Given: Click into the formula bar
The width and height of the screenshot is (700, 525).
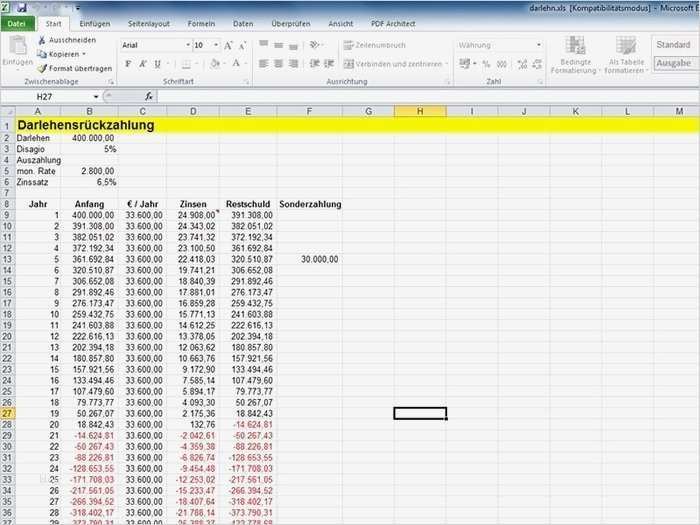Looking at the screenshot, I should coord(428,96).
